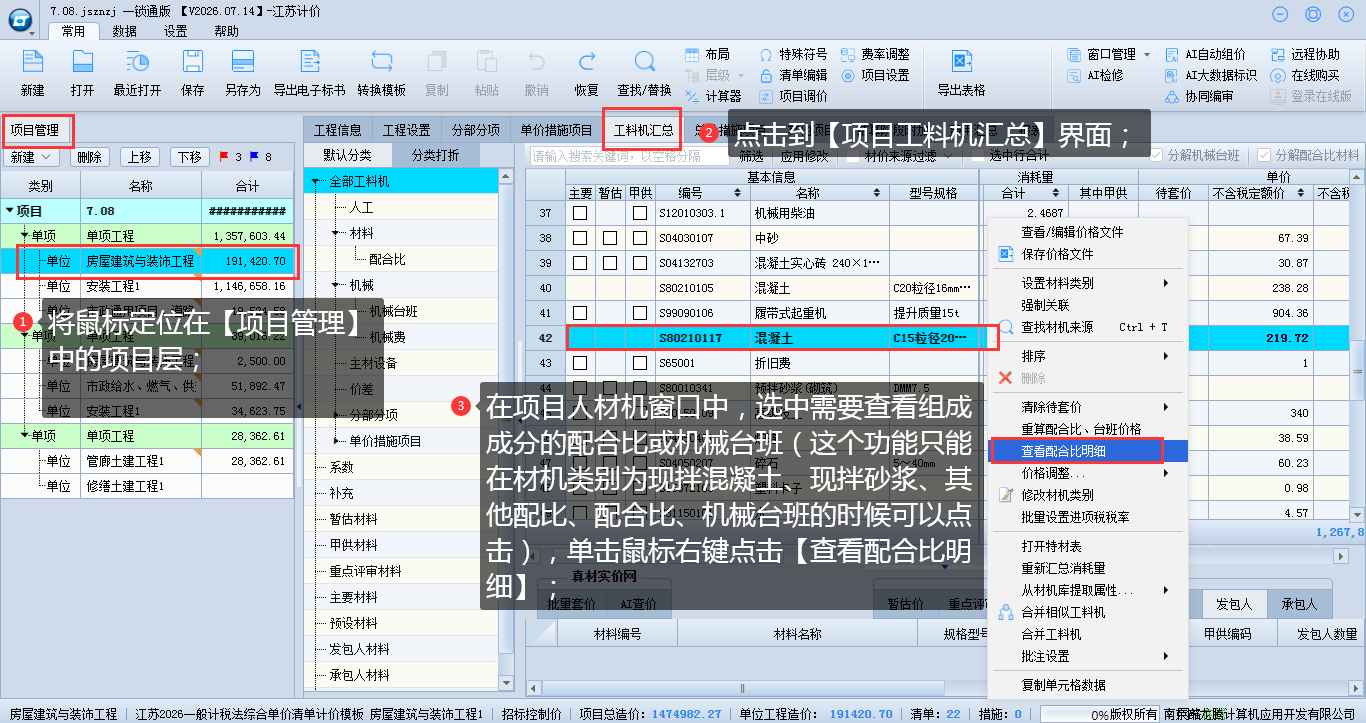Image resolution: width=1366 pixels, height=723 pixels.
Task: Click the 协同编审 collaboration icon
Action: tap(1174, 96)
